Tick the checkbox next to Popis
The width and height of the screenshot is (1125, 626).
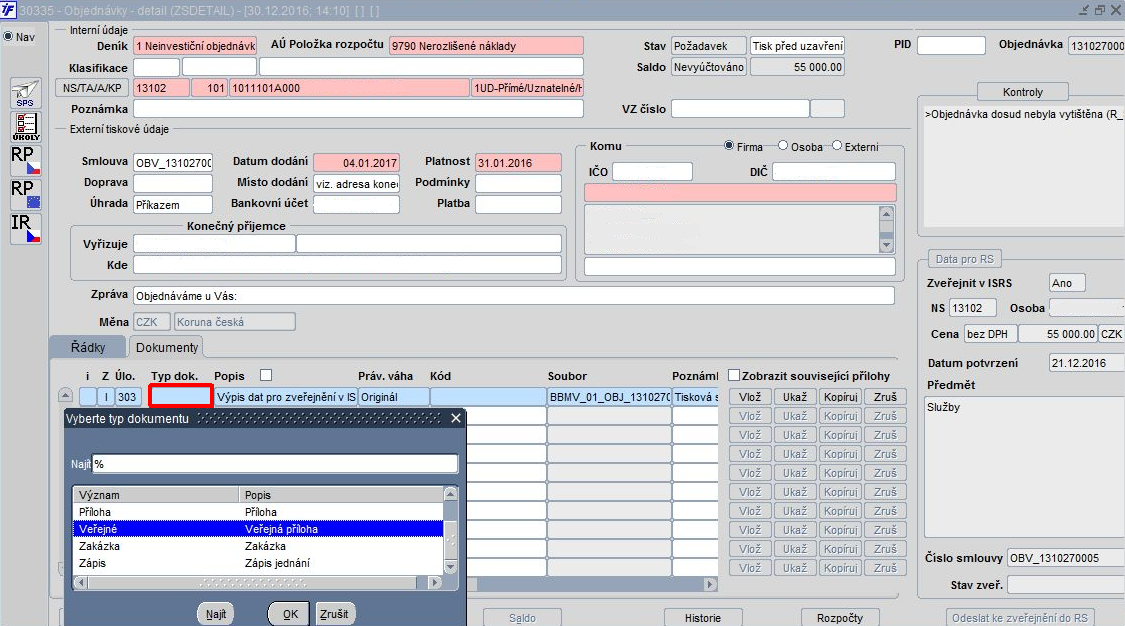coord(266,375)
